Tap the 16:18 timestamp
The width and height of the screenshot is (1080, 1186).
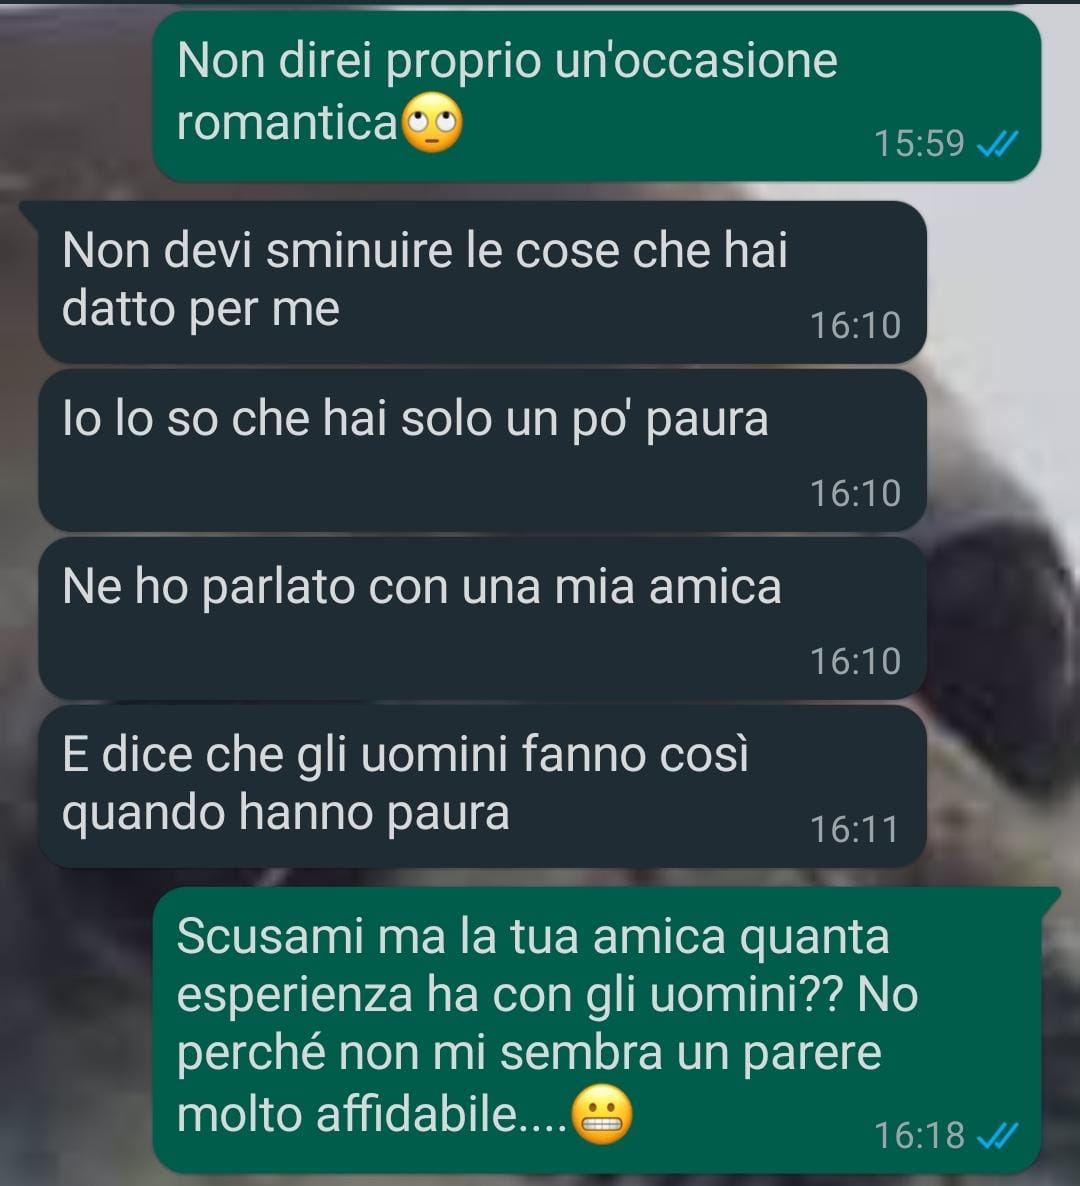coord(919,1136)
